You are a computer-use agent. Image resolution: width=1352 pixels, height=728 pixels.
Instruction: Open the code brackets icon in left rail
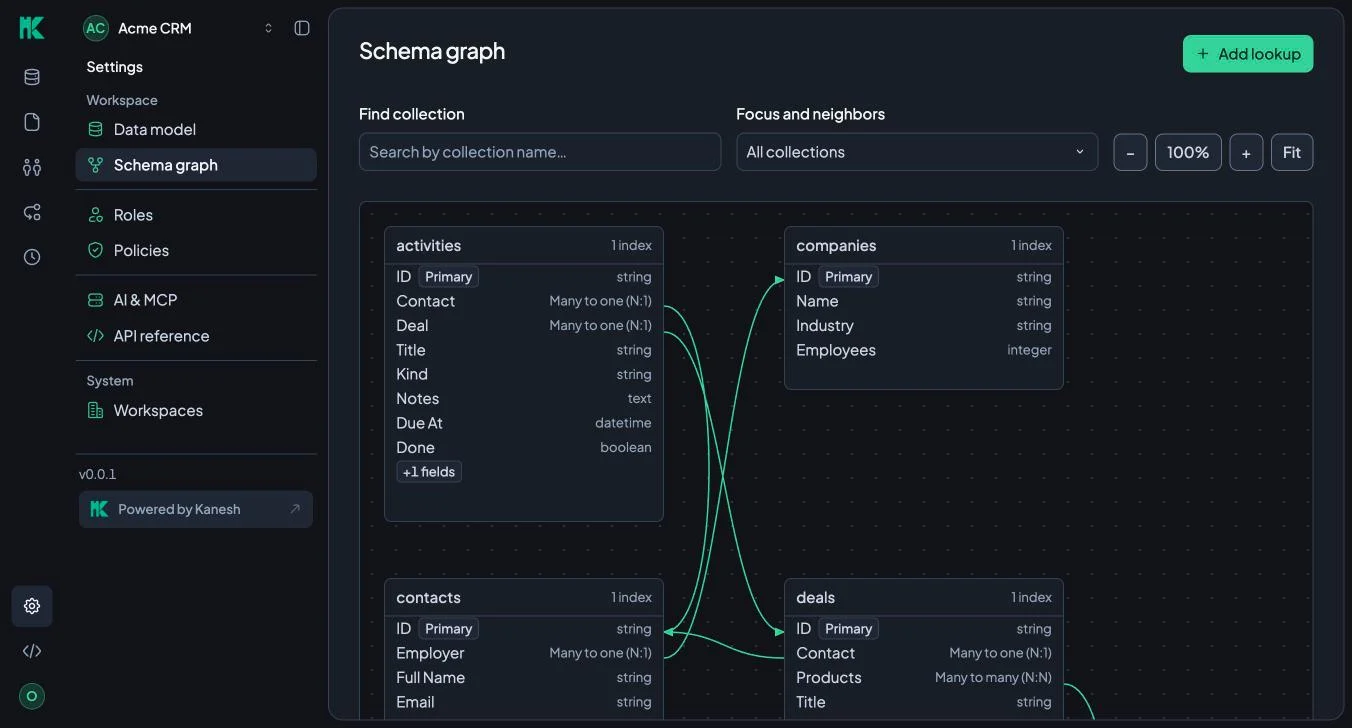[32, 651]
